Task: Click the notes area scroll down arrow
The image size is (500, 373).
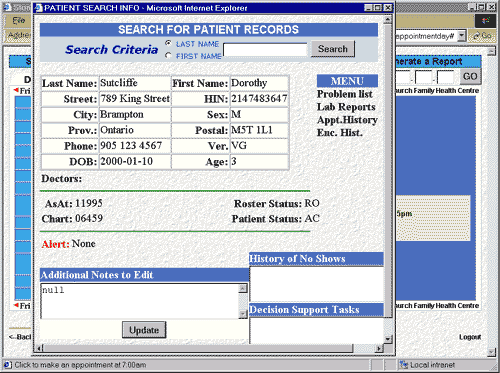Action: pos(243,314)
